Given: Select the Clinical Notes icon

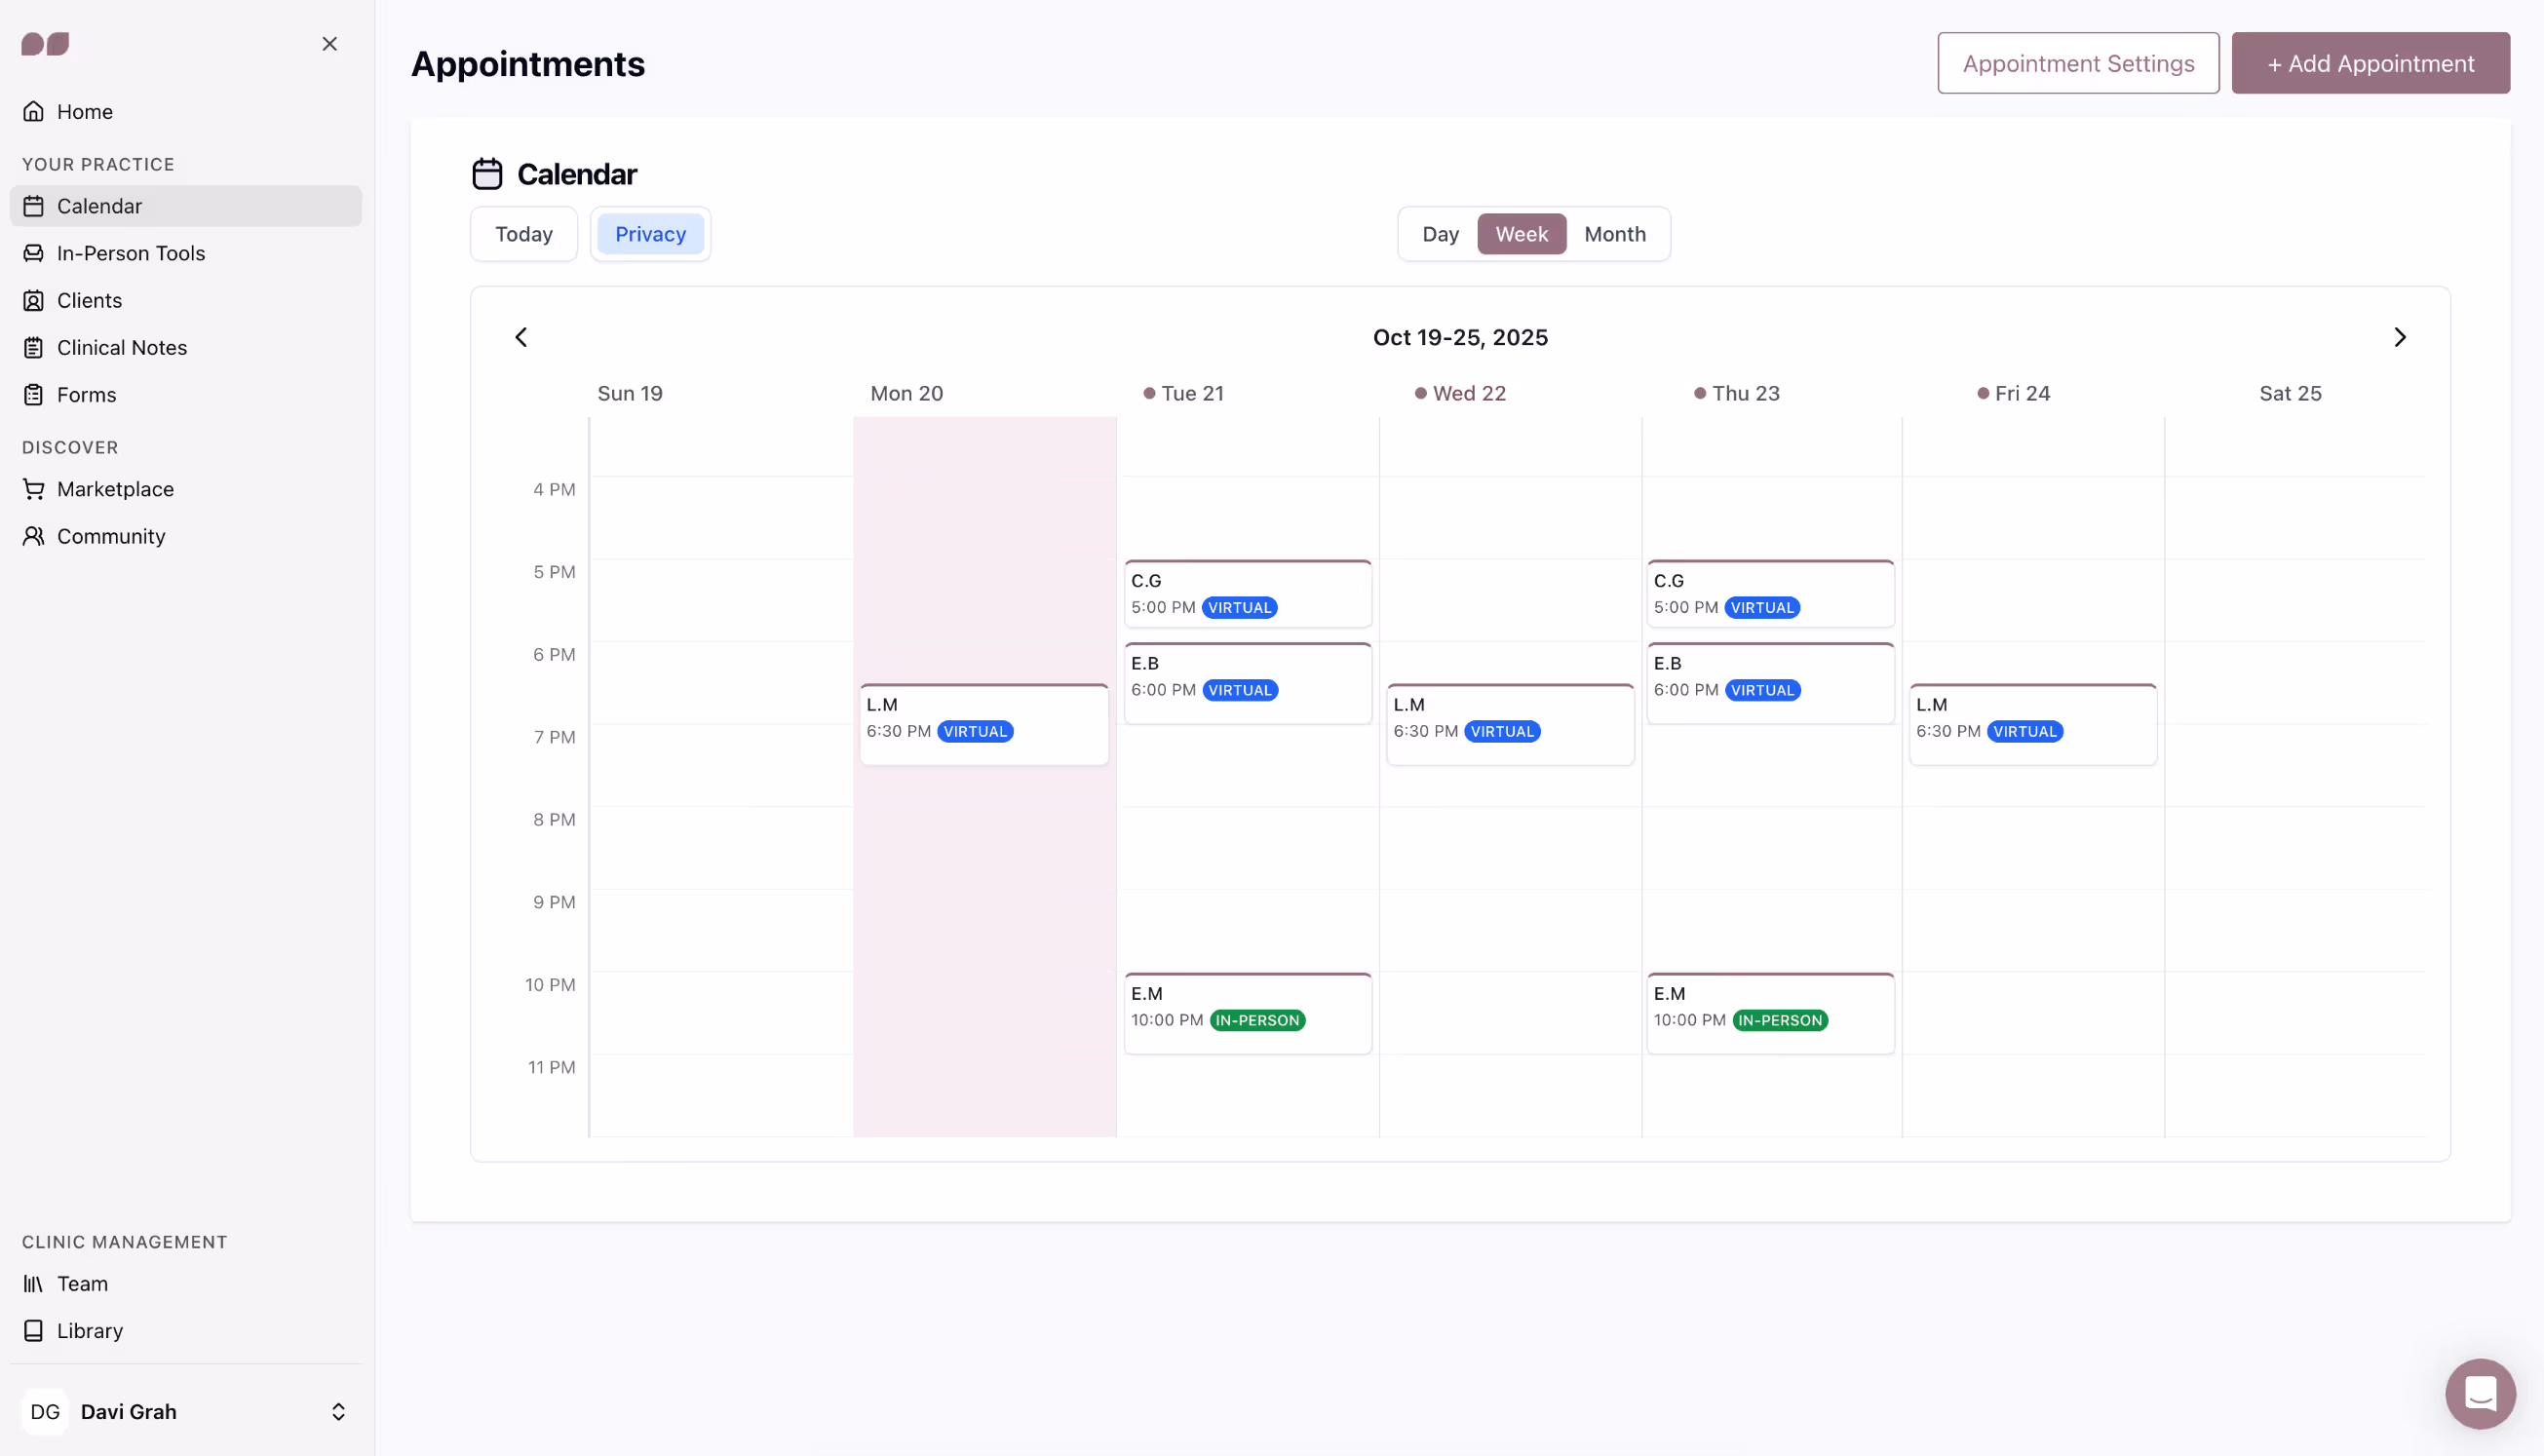Looking at the screenshot, I should coord(34,347).
